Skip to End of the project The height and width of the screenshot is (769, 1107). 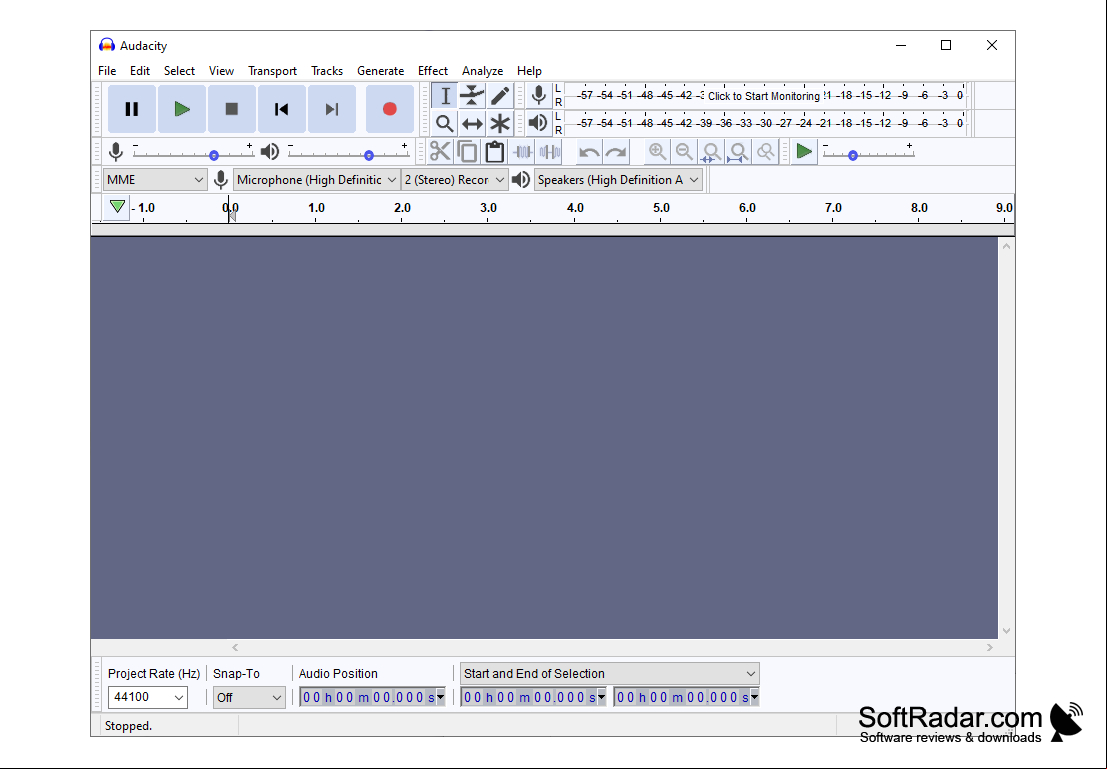coord(332,109)
